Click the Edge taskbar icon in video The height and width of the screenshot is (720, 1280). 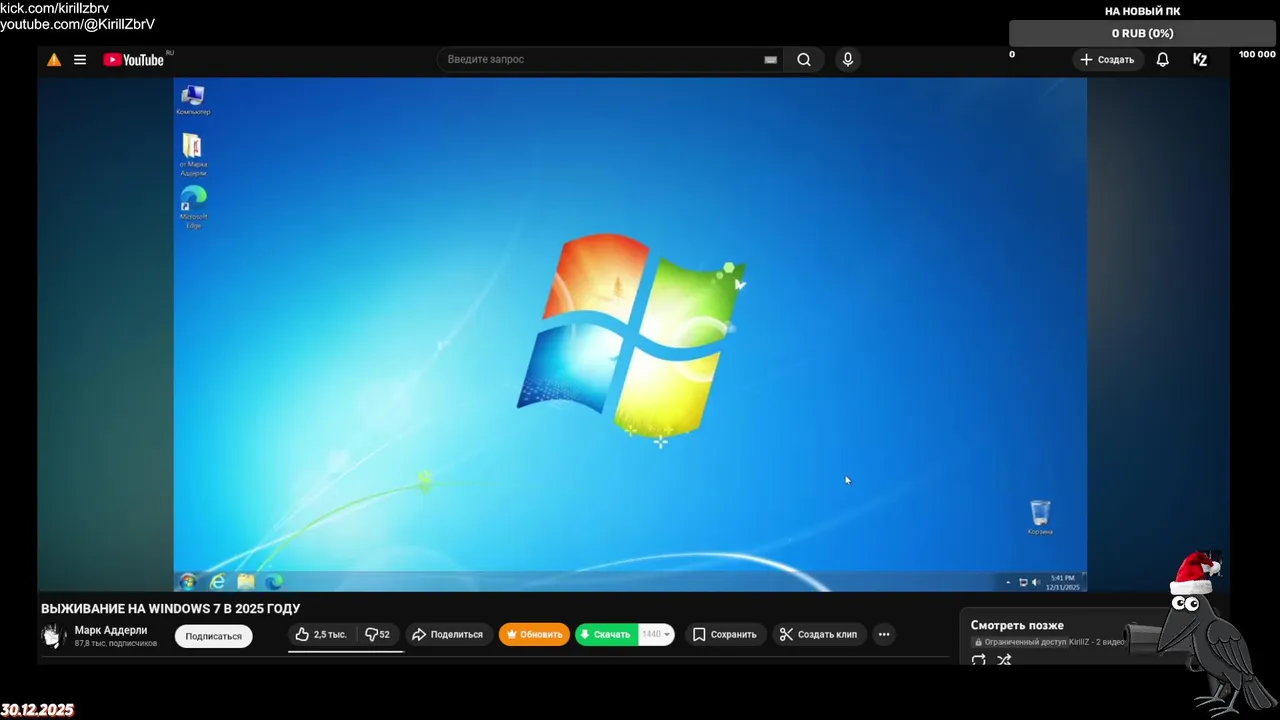pos(273,581)
